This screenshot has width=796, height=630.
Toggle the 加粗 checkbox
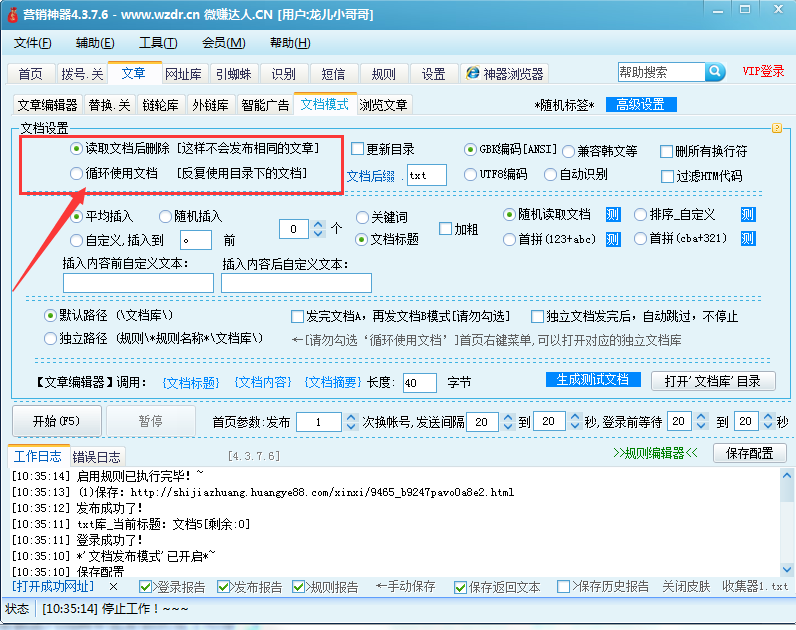point(445,229)
